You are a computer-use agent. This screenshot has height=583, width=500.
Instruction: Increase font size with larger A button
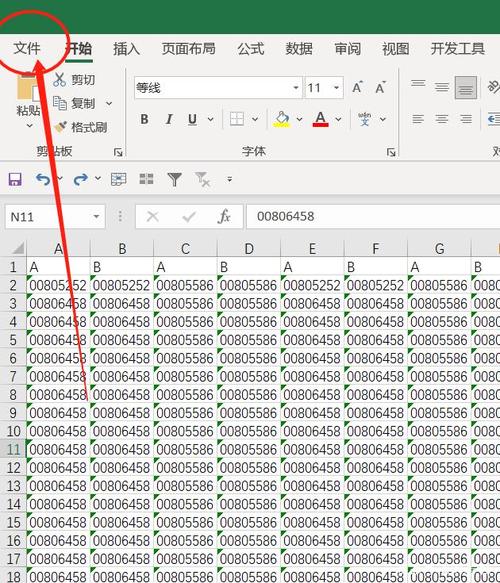pos(357,88)
